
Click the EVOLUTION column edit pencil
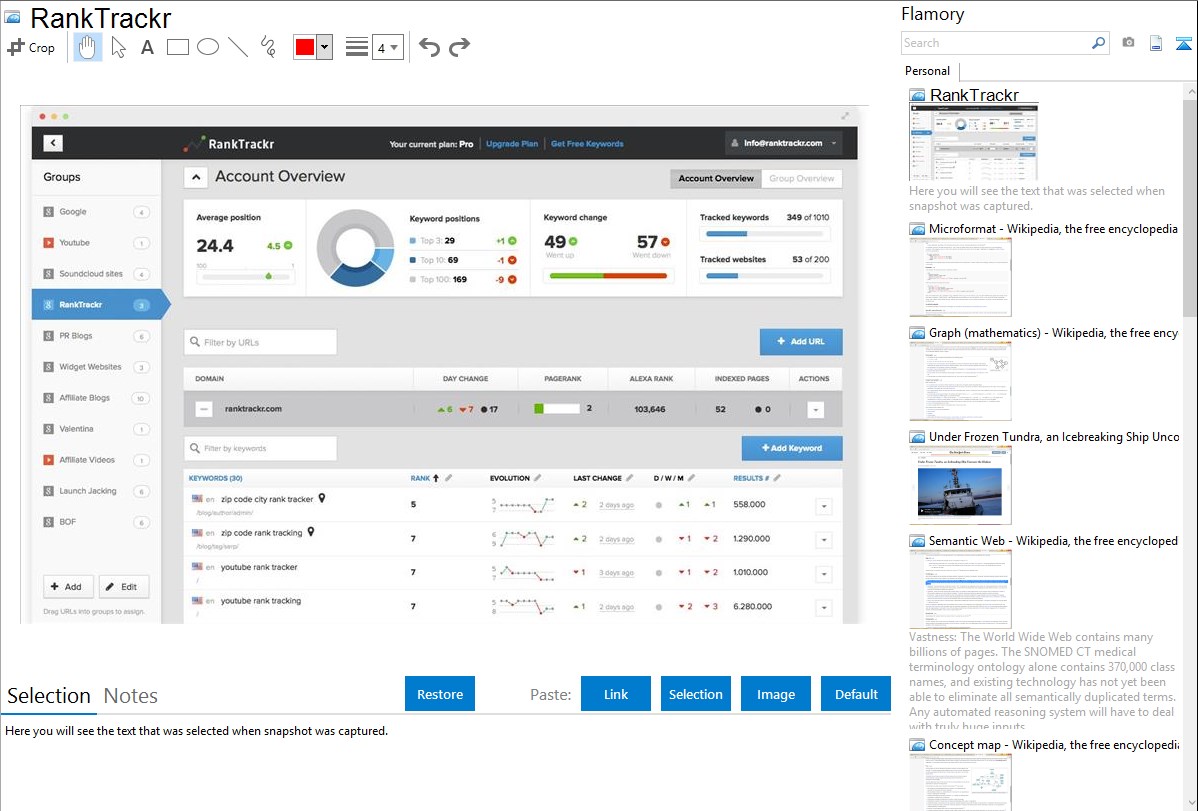[x=537, y=478]
